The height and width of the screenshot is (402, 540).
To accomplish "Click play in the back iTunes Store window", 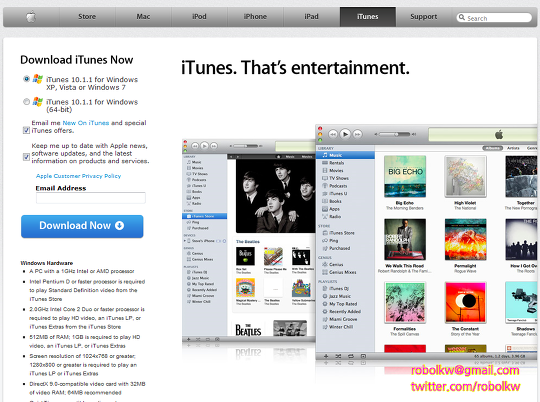I will coord(204,146).
